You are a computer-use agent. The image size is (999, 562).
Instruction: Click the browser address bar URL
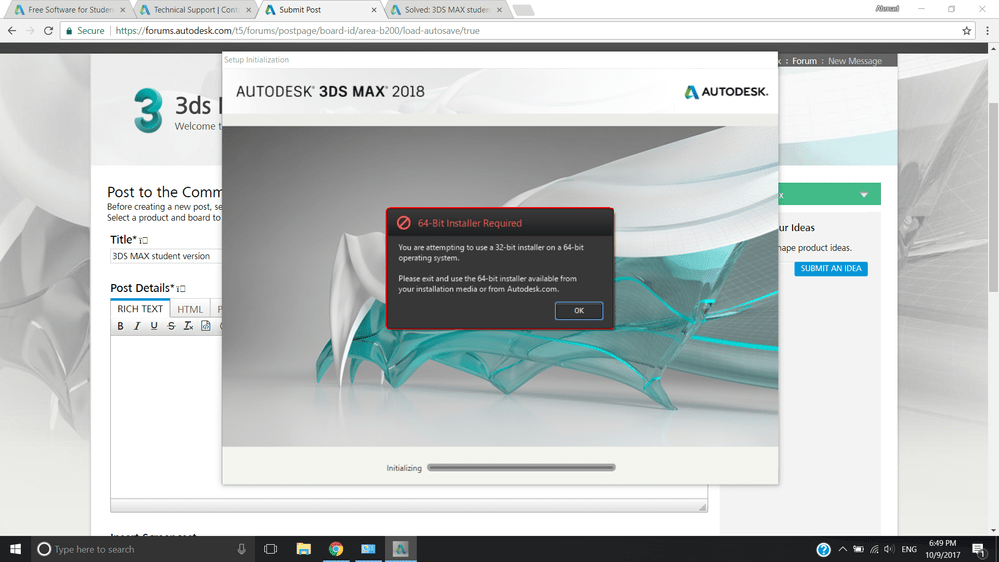297,31
